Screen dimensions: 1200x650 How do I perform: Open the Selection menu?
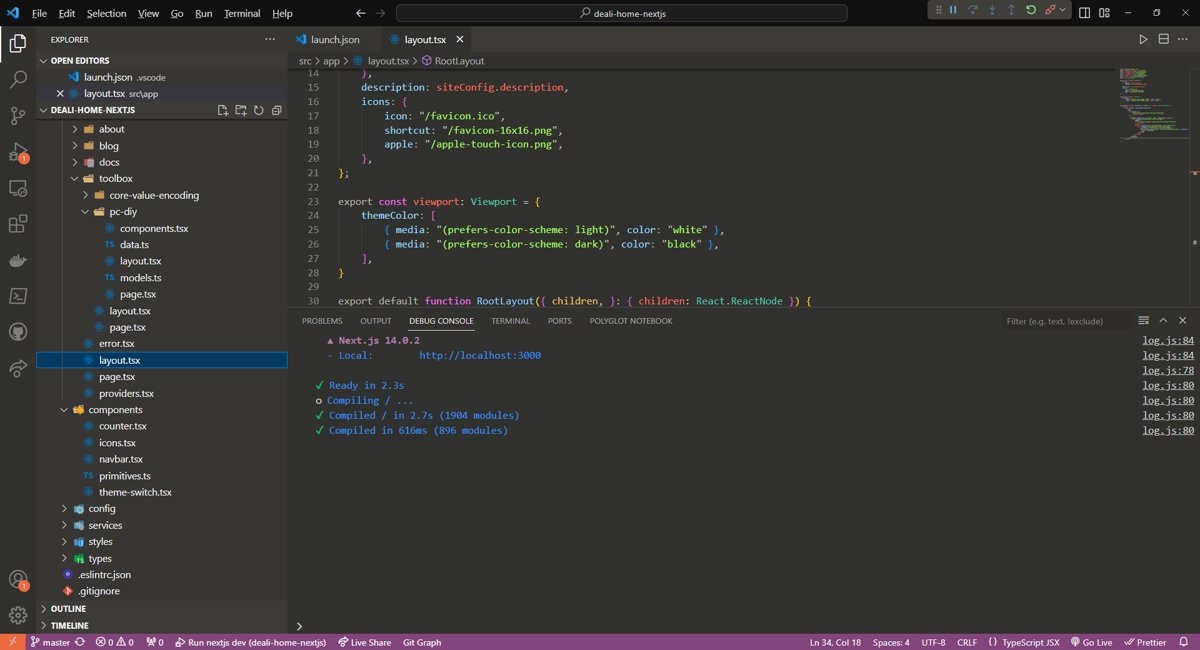pyautogui.click(x=106, y=13)
